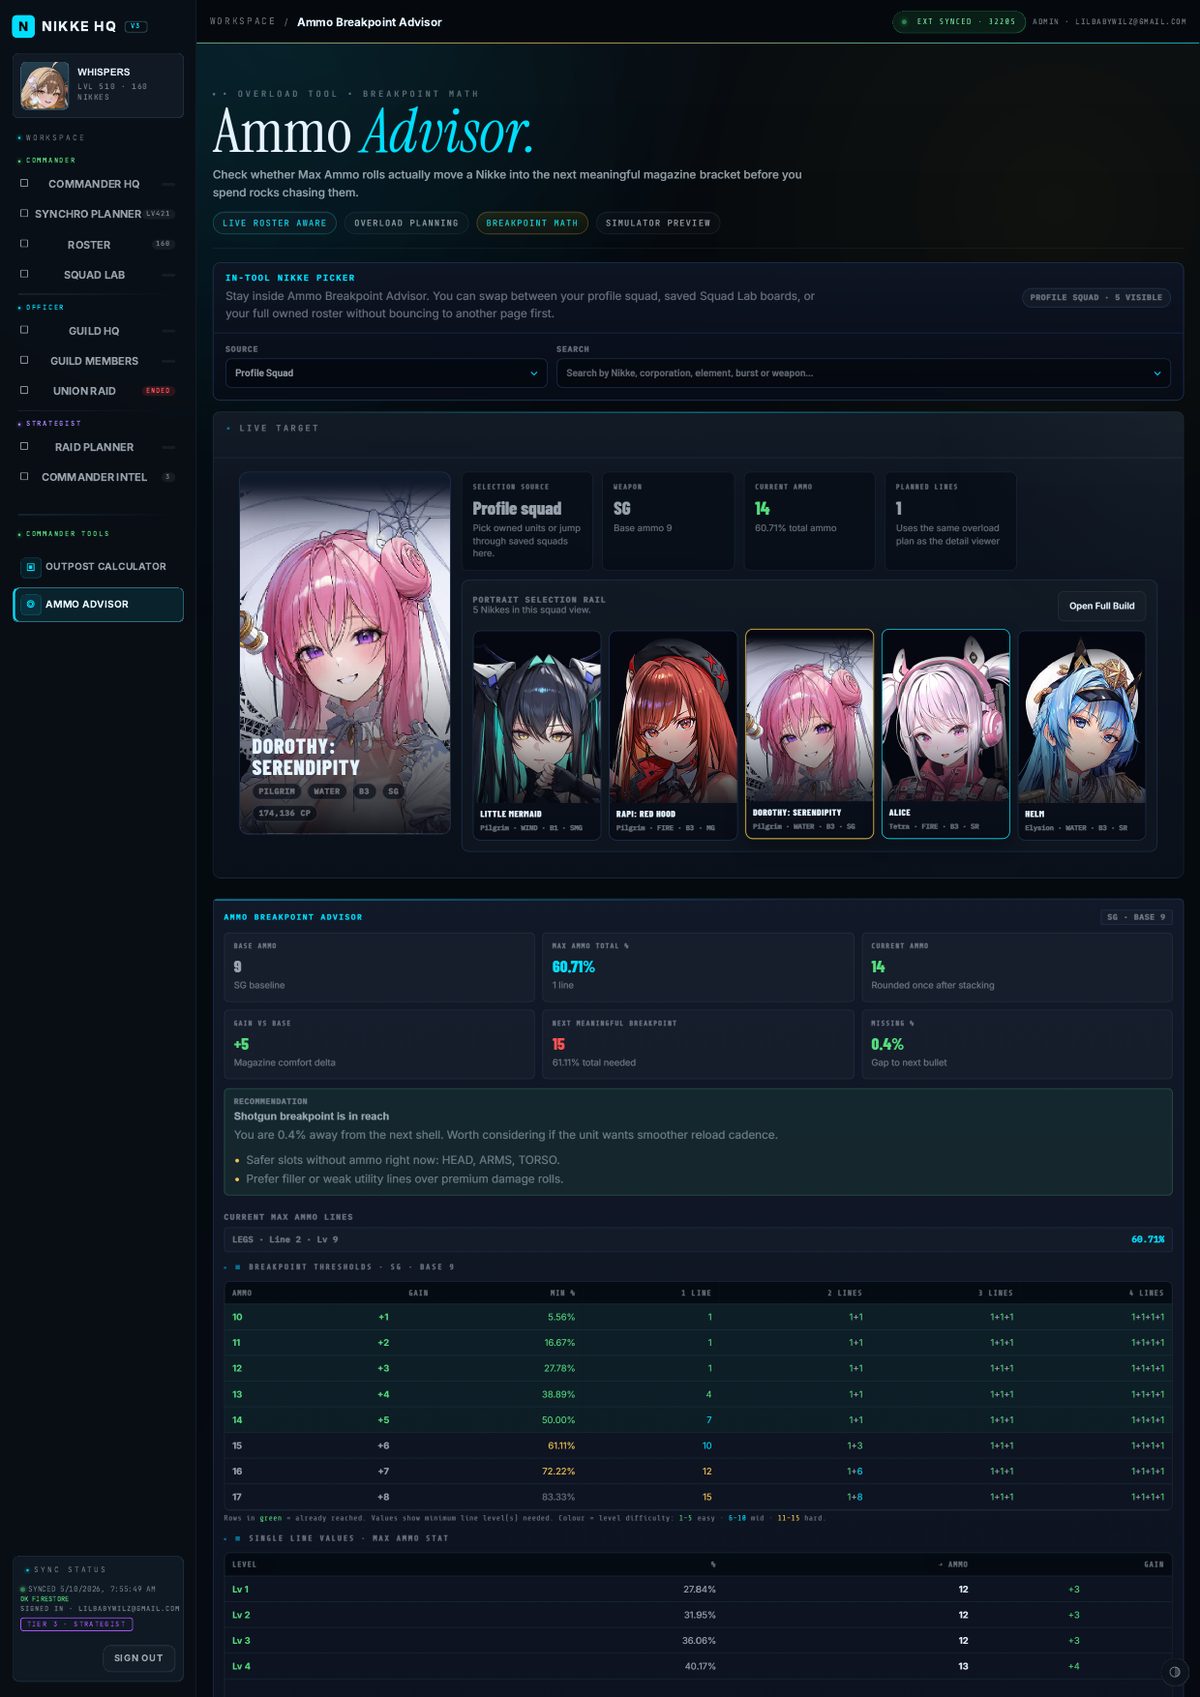The image size is (1200, 1697).
Task: Click the 'Shotgun breakpoint is in reach' heading
Action: [311, 1116]
